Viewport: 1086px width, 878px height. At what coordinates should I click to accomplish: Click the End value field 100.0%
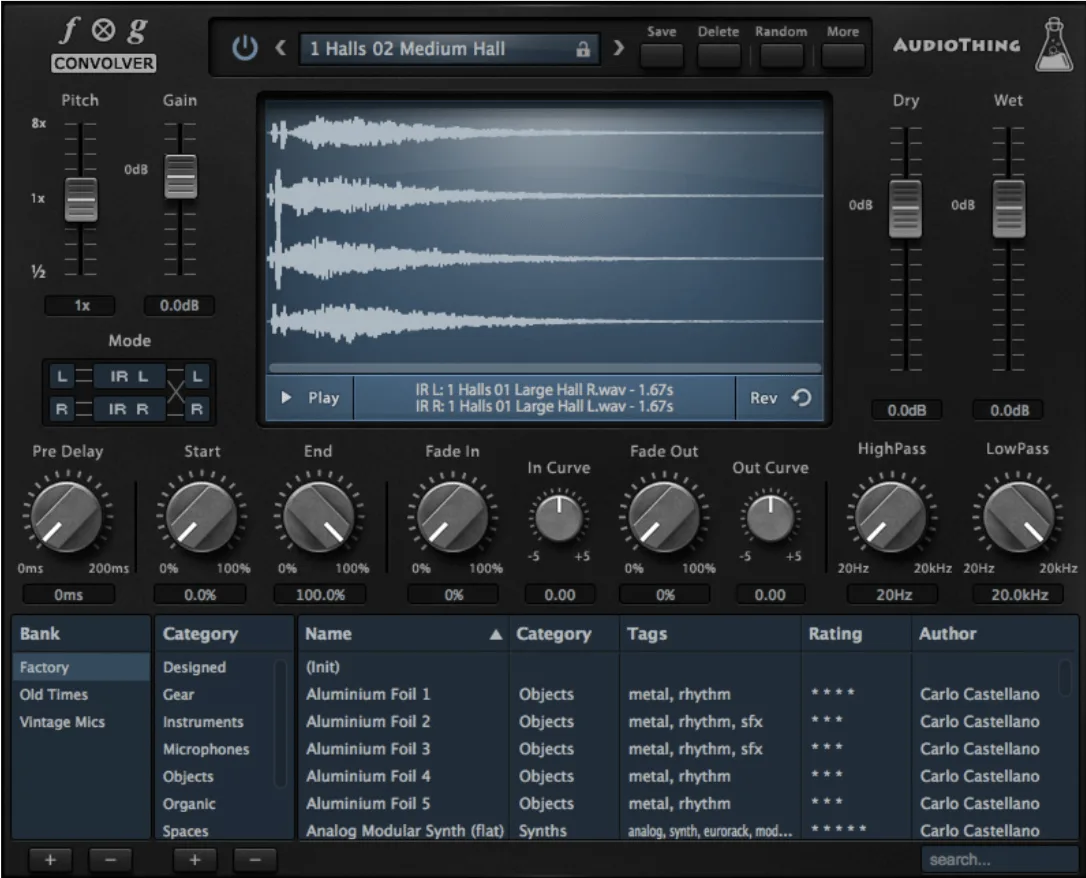[x=319, y=595]
